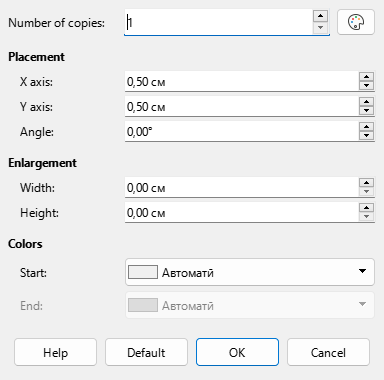
Task: Increase Height enlargement with up arrow
Action: point(367,208)
